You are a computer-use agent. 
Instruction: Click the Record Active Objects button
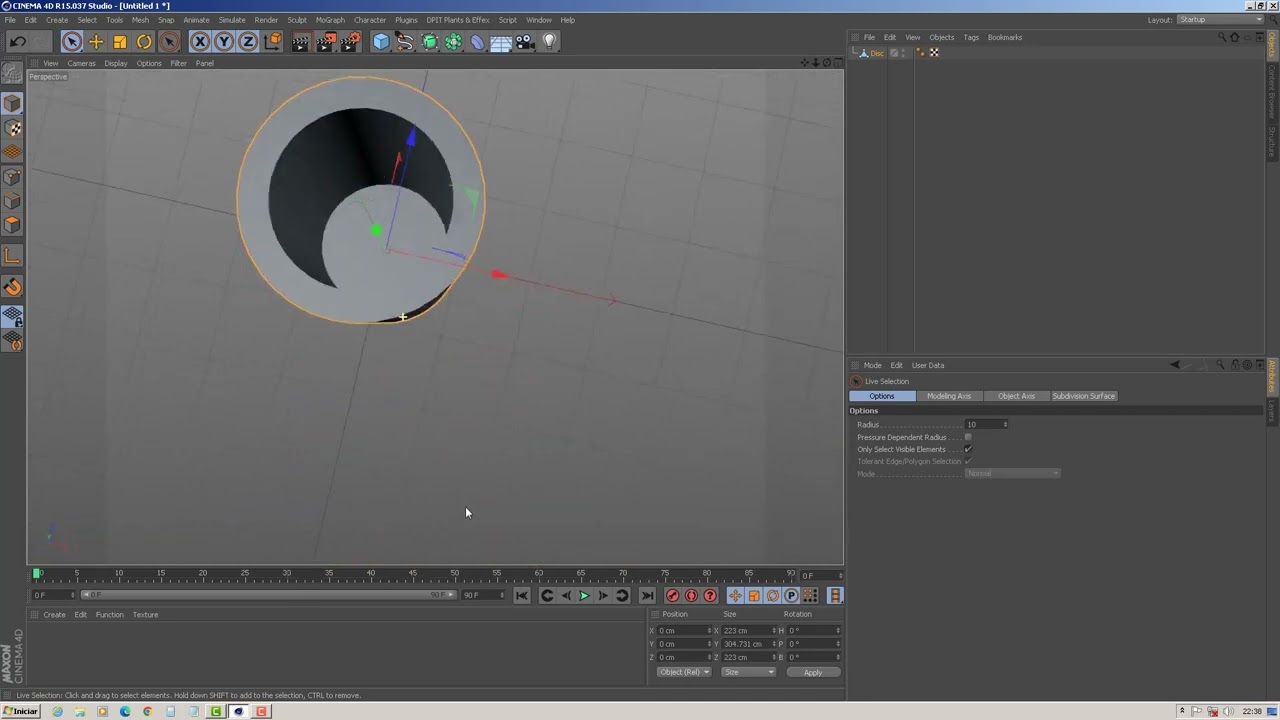click(672, 596)
